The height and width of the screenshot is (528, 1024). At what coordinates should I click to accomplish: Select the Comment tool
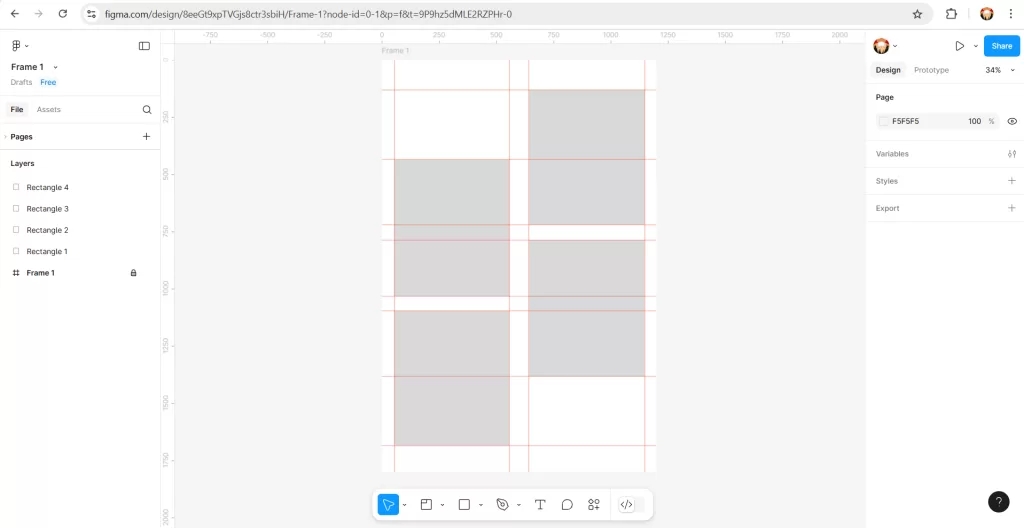(x=567, y=504)
